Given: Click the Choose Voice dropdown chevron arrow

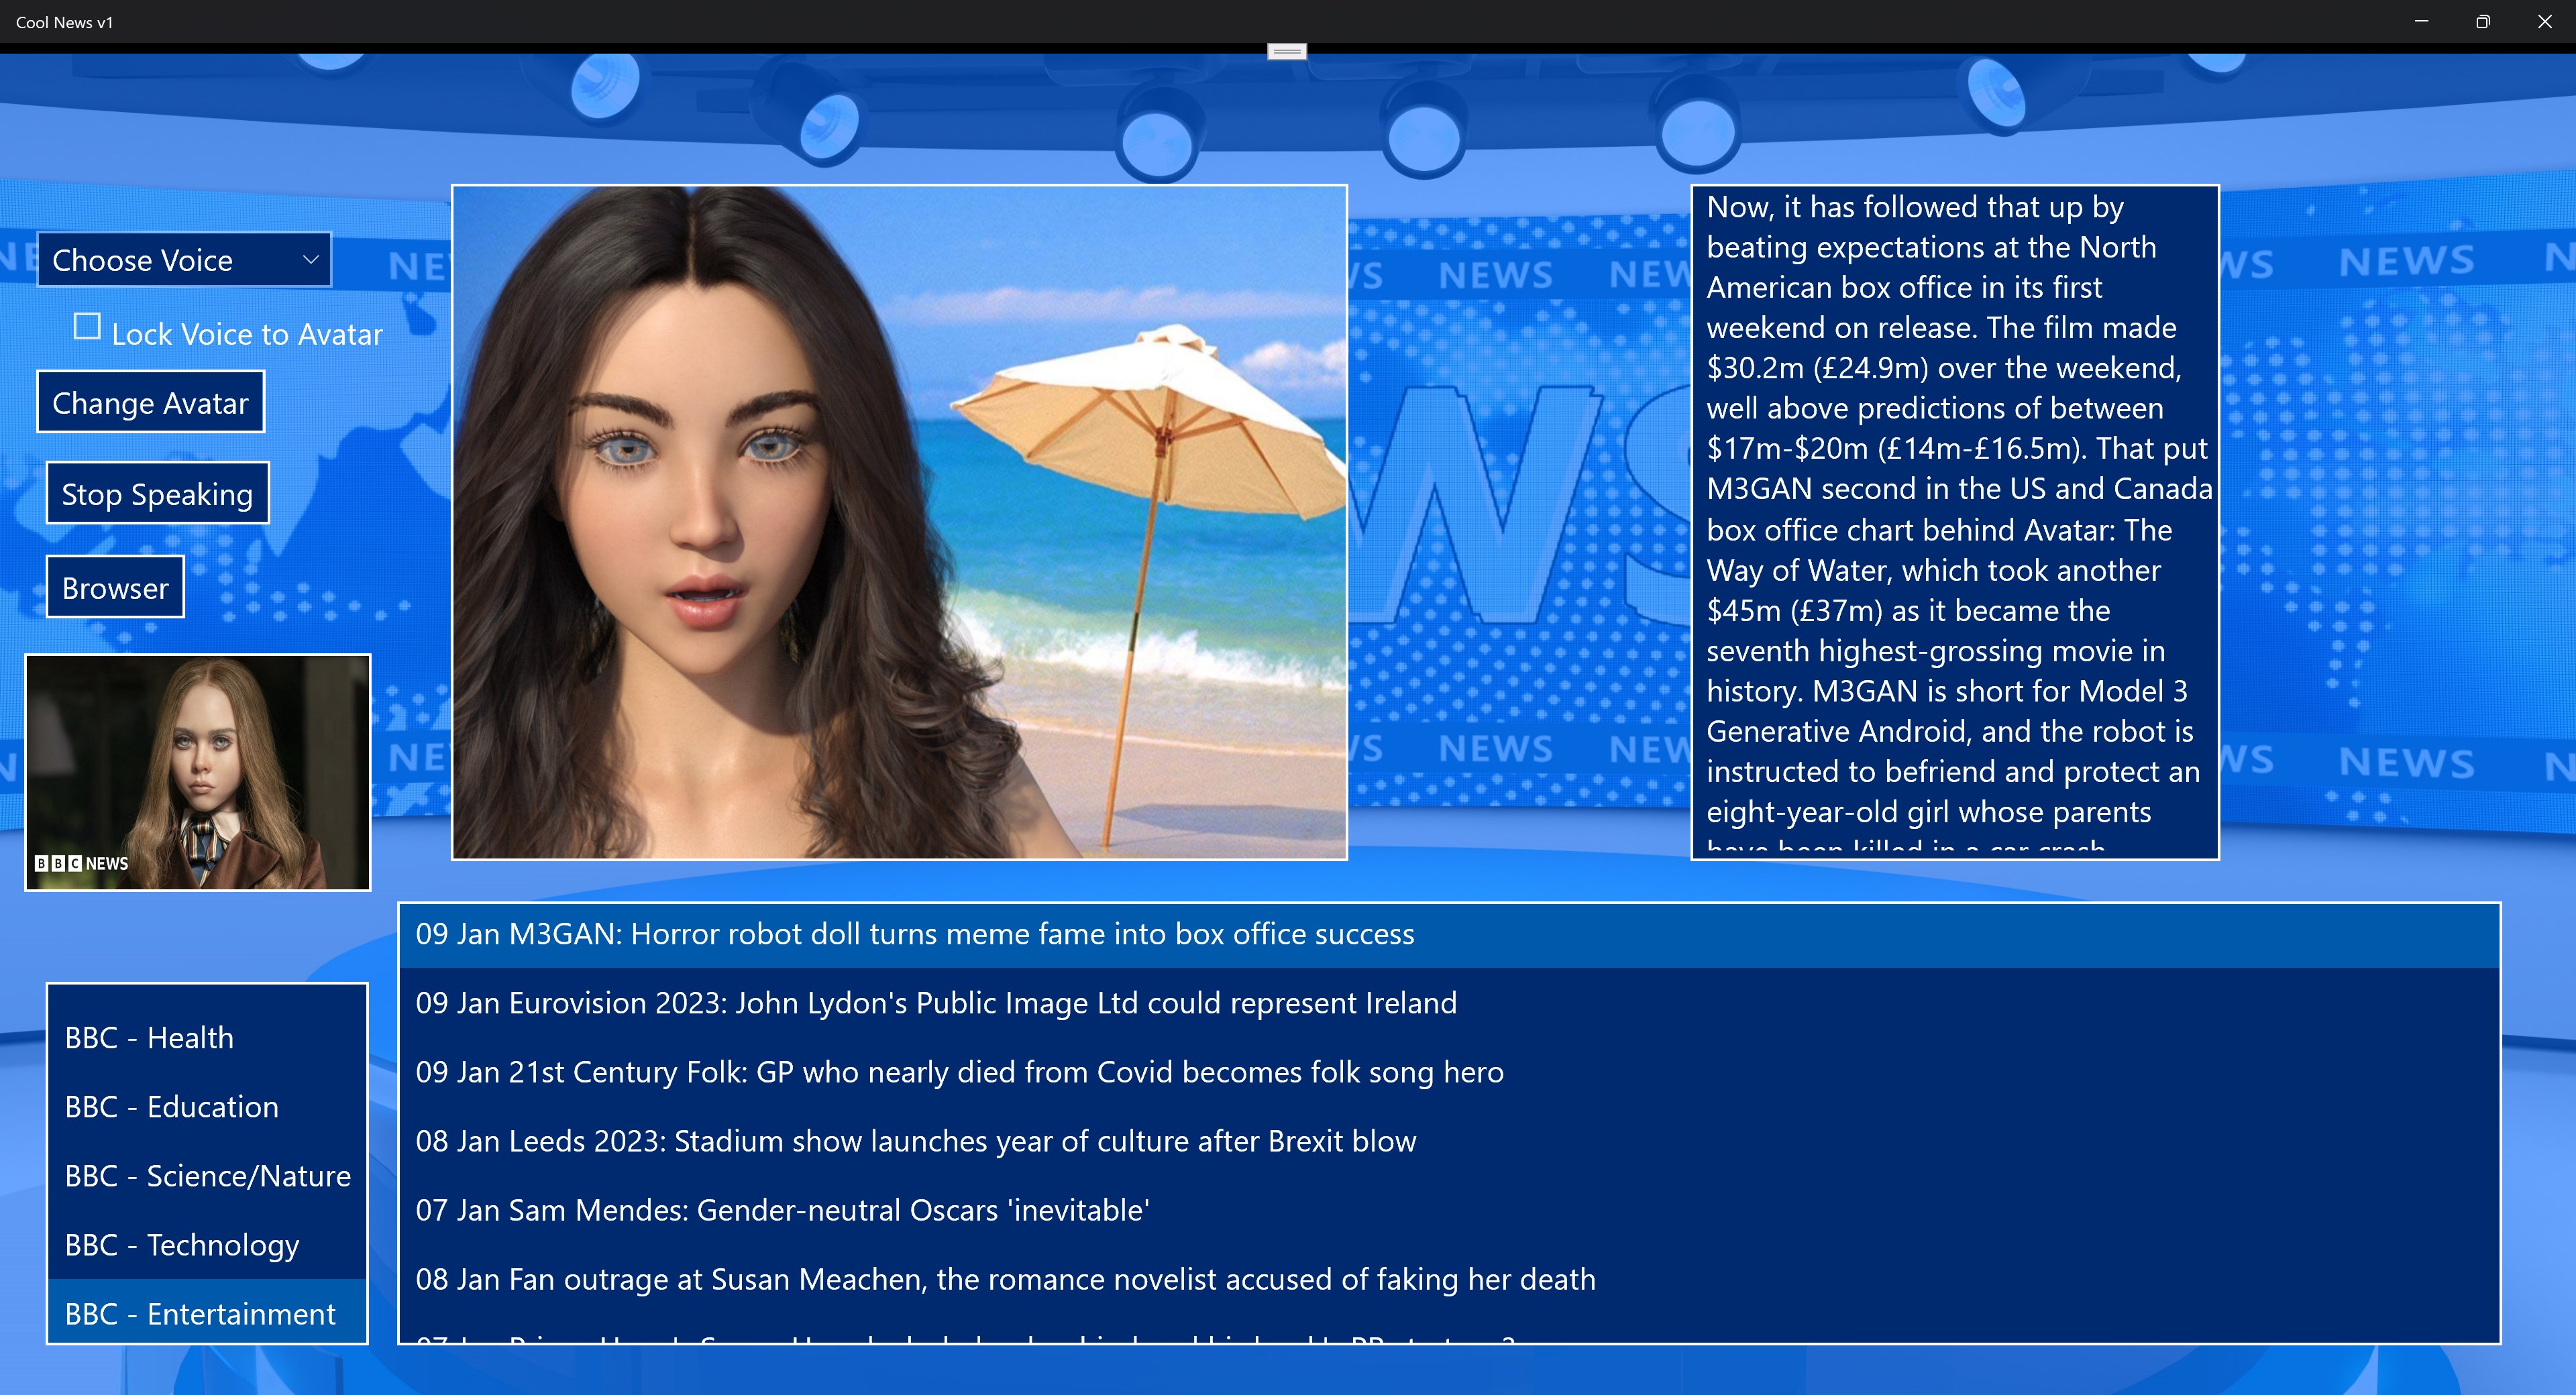Looking at the screenshot, I should coord(311,260).
